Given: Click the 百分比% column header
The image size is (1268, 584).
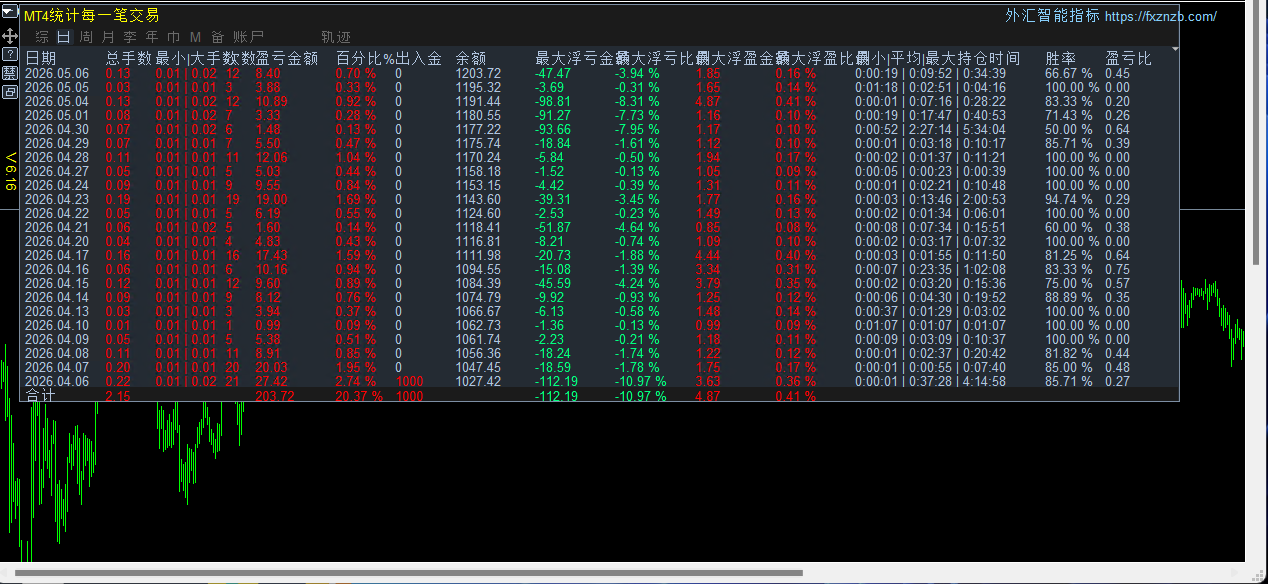Looking at the screenshot, I should click(x=365, y=58).
